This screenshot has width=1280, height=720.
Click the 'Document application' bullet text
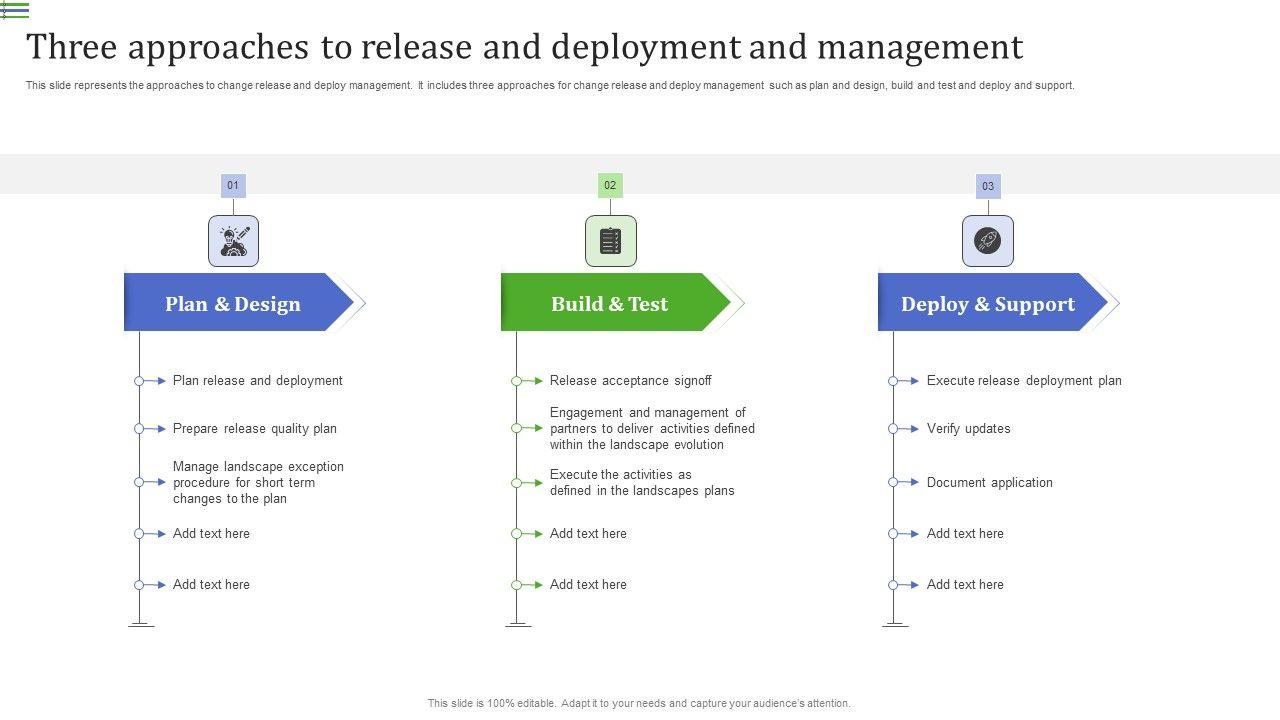coord(989,483)
